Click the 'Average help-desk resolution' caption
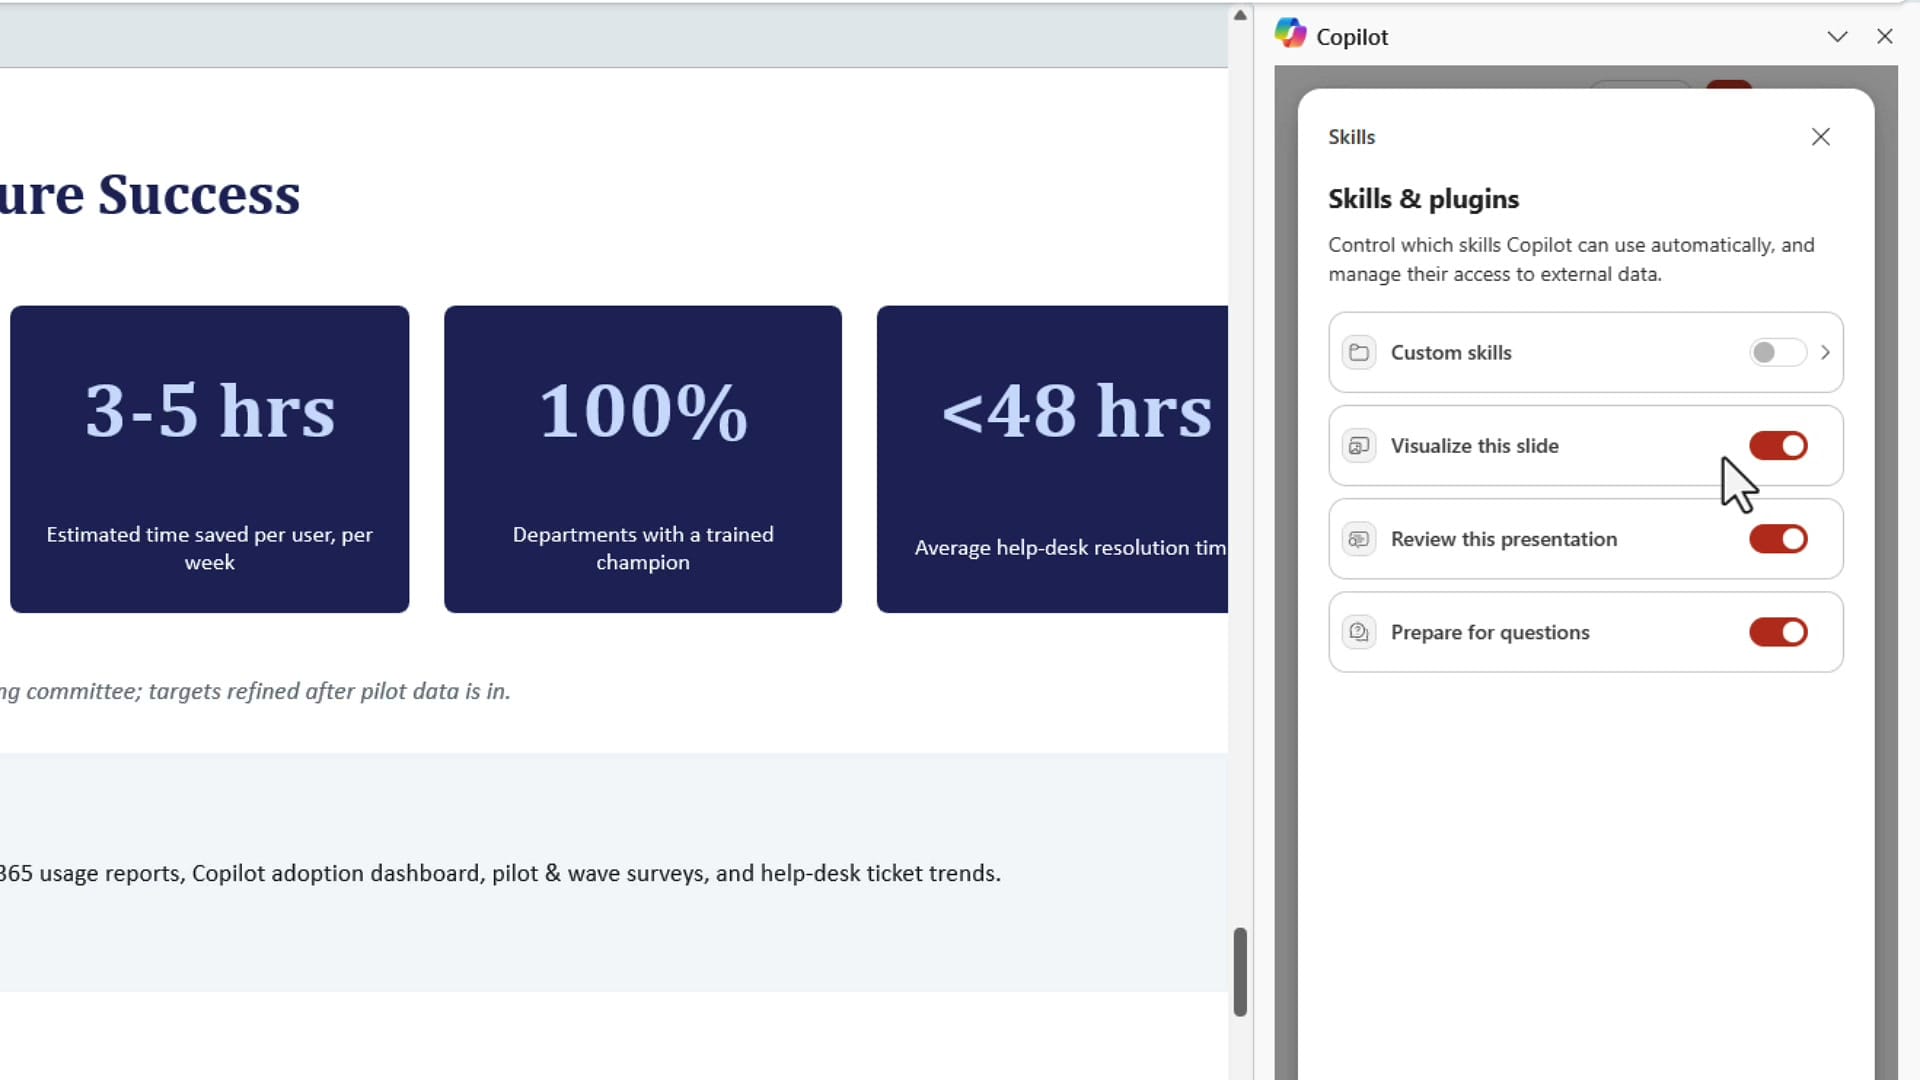Screen dimensions: 1920x1080 pos(1070,548)
